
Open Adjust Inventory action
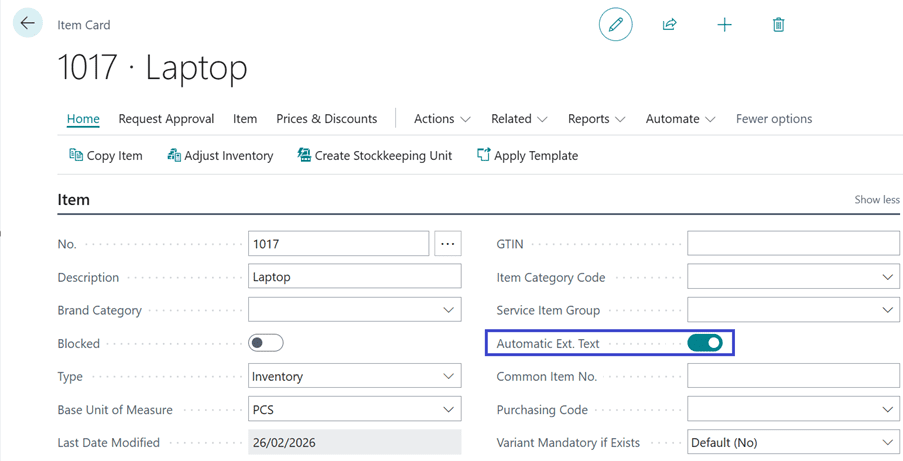pyautogui.click(x=219, y=155)
